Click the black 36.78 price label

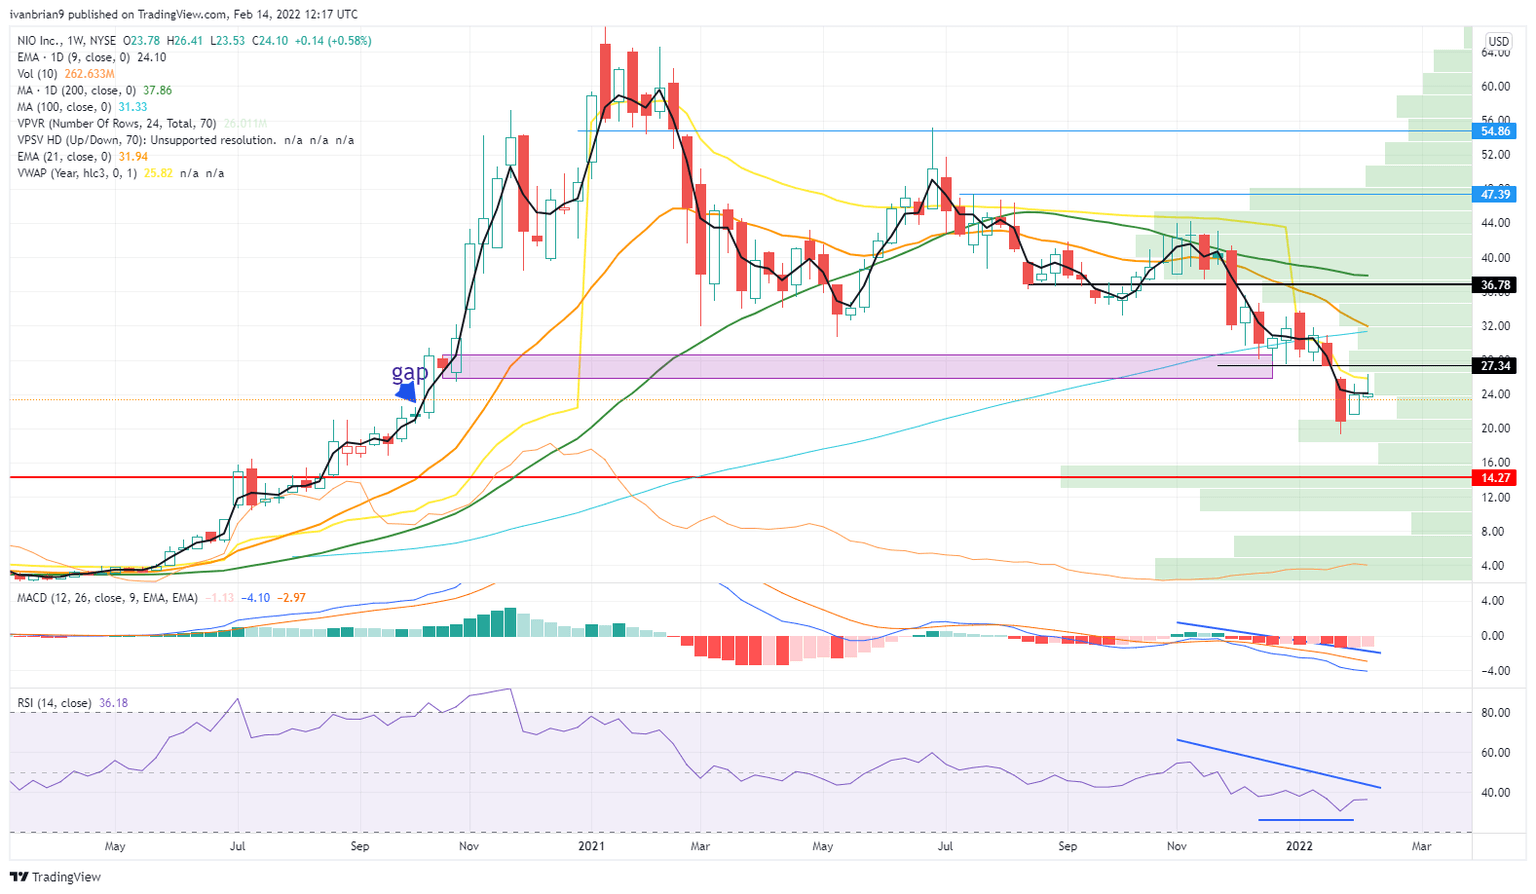pyautogui.click(x=1496, y=285)
